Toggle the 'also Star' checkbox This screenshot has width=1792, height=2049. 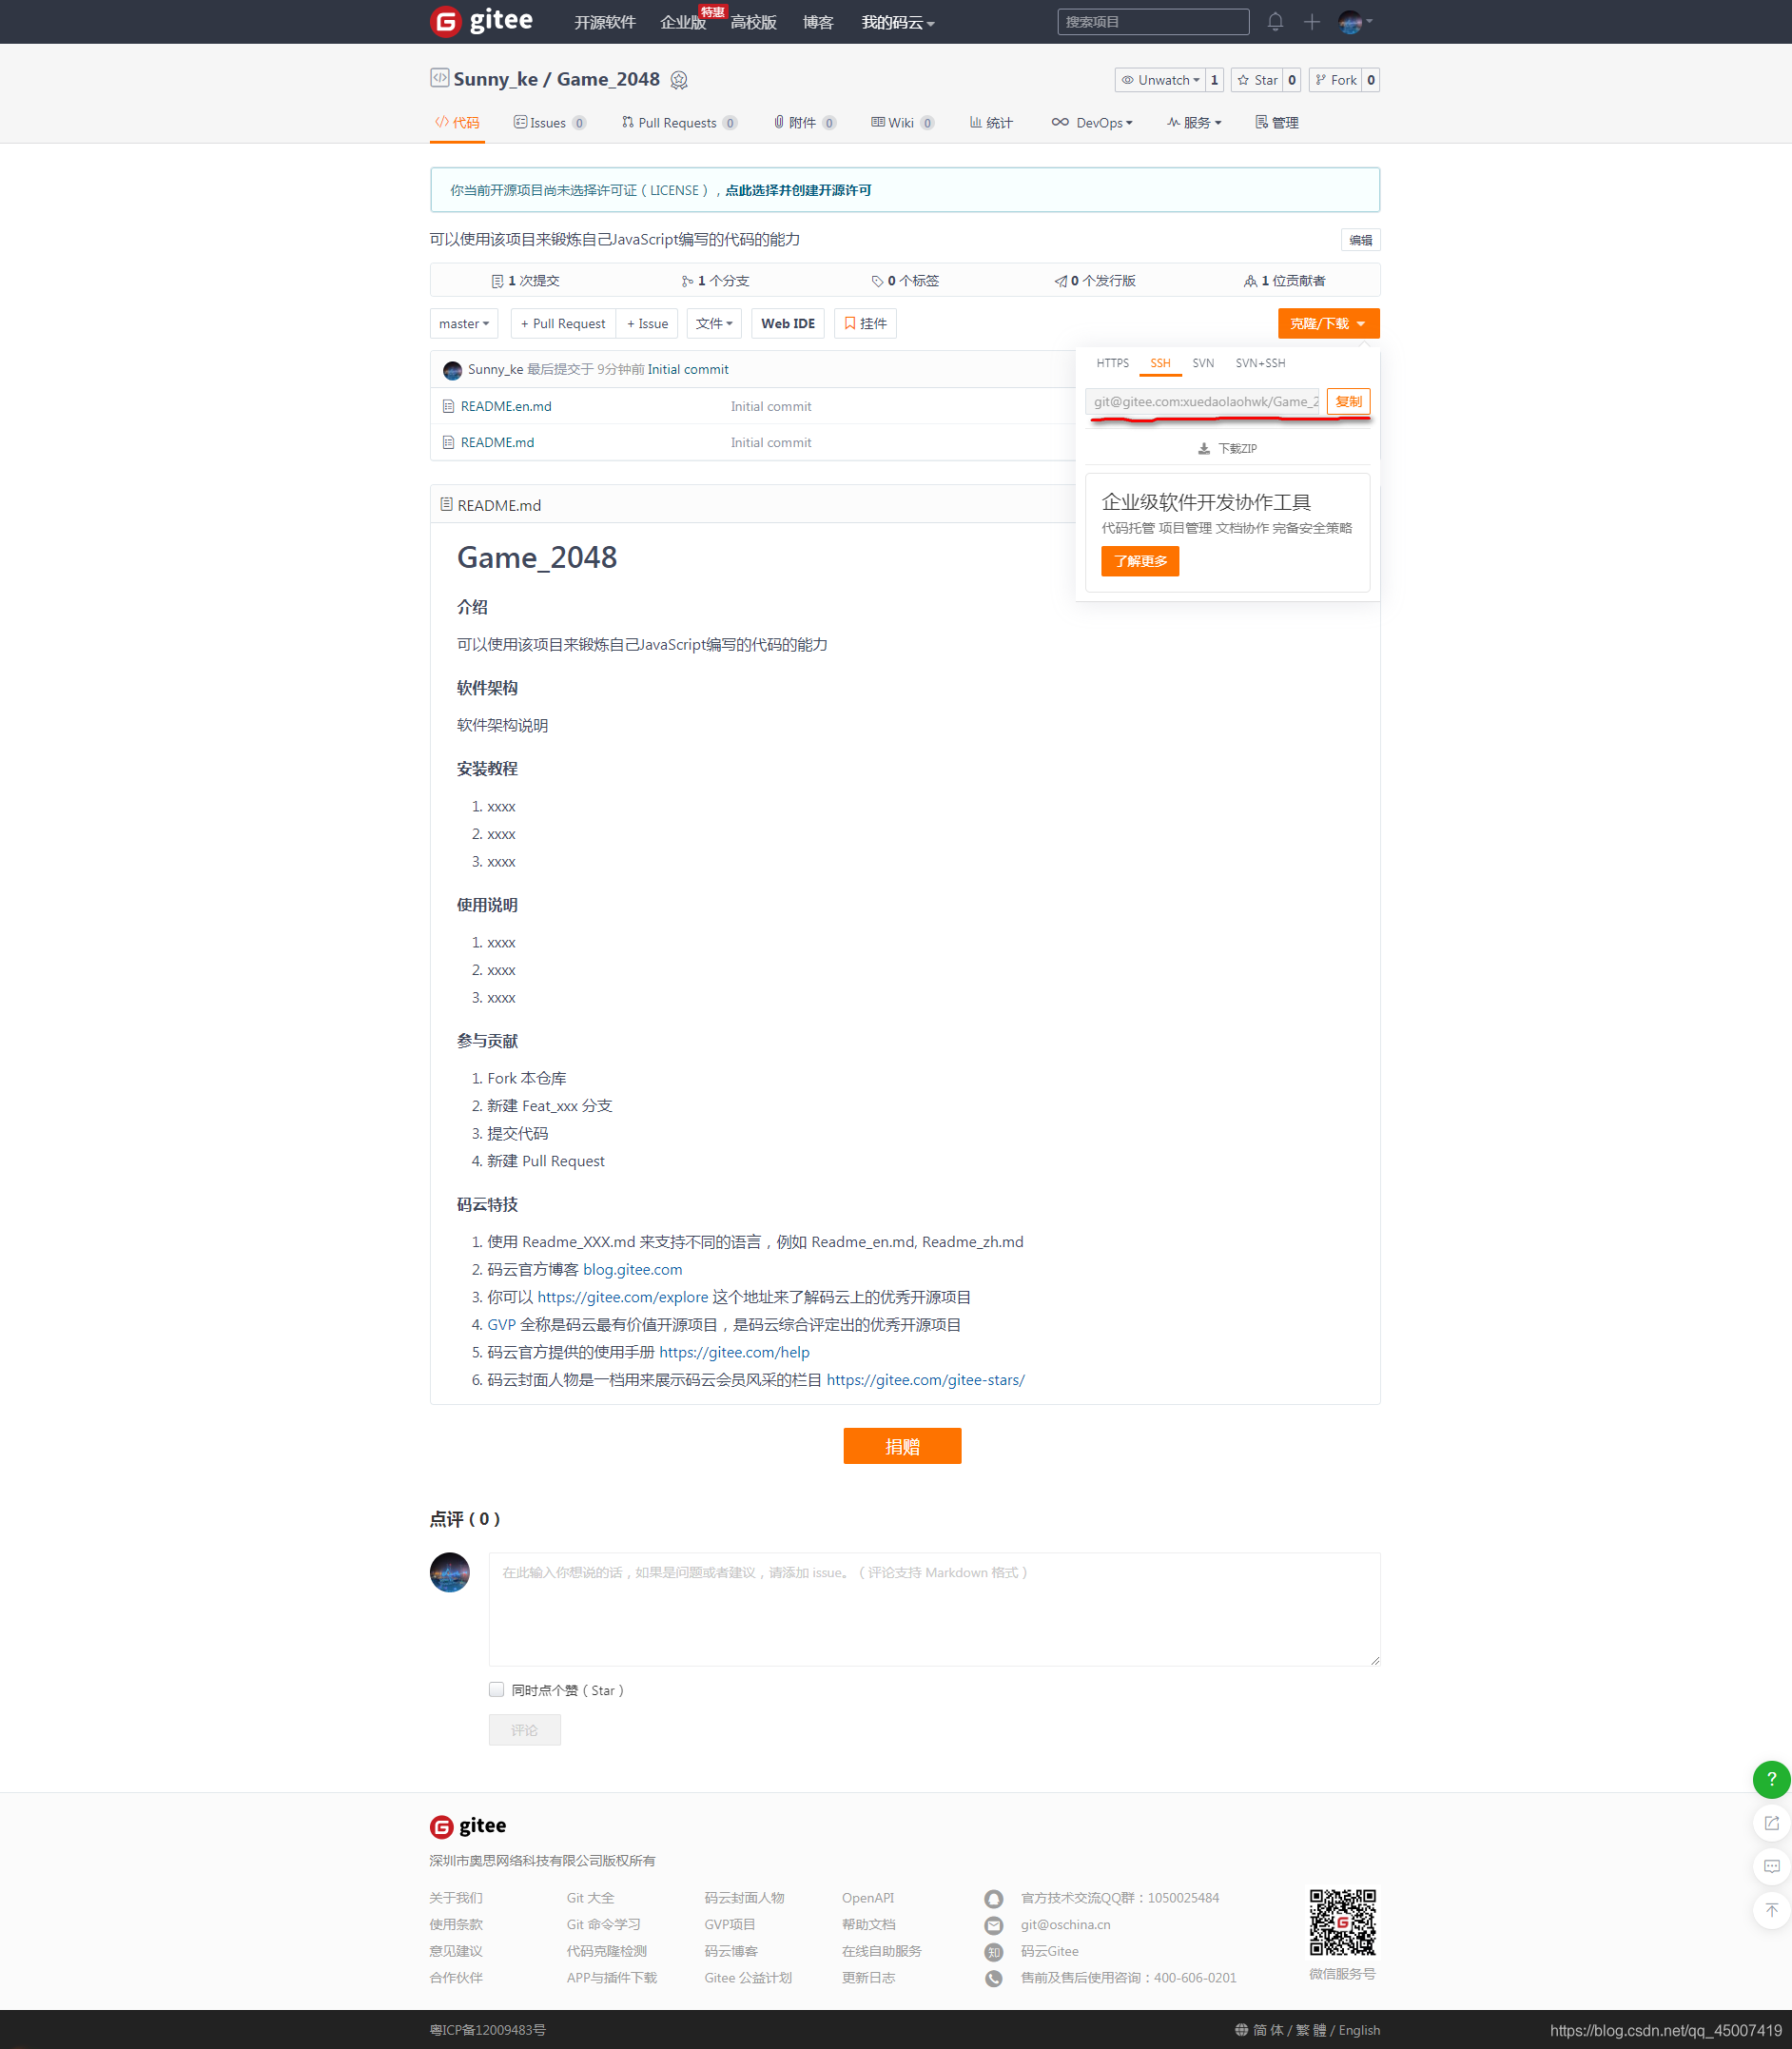[x=496, y=1690]
